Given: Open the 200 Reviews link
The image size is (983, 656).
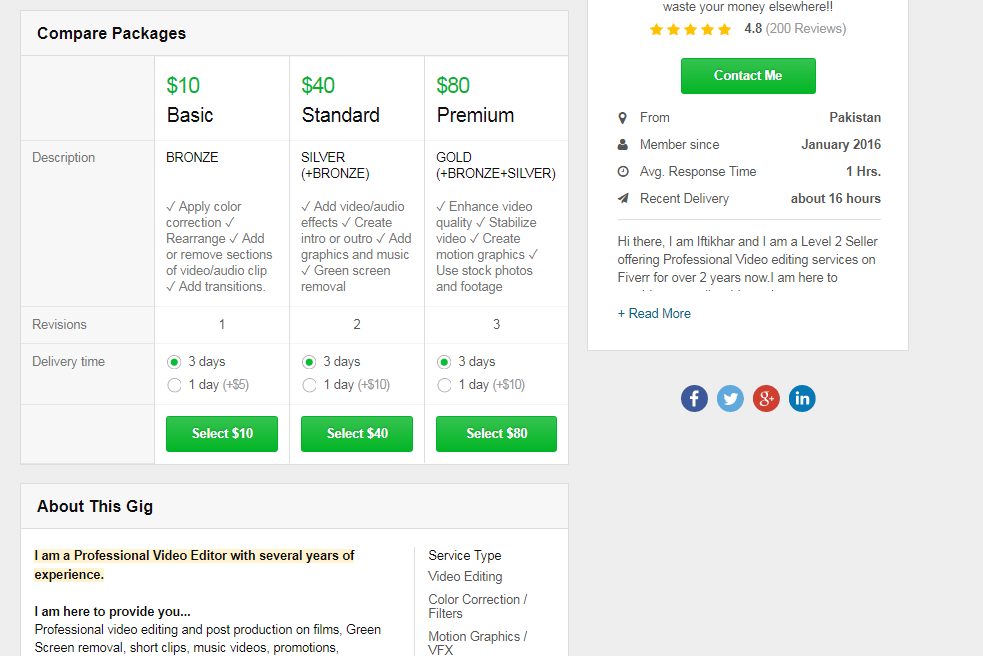Looking at the screenshot, I should (806, 29).
